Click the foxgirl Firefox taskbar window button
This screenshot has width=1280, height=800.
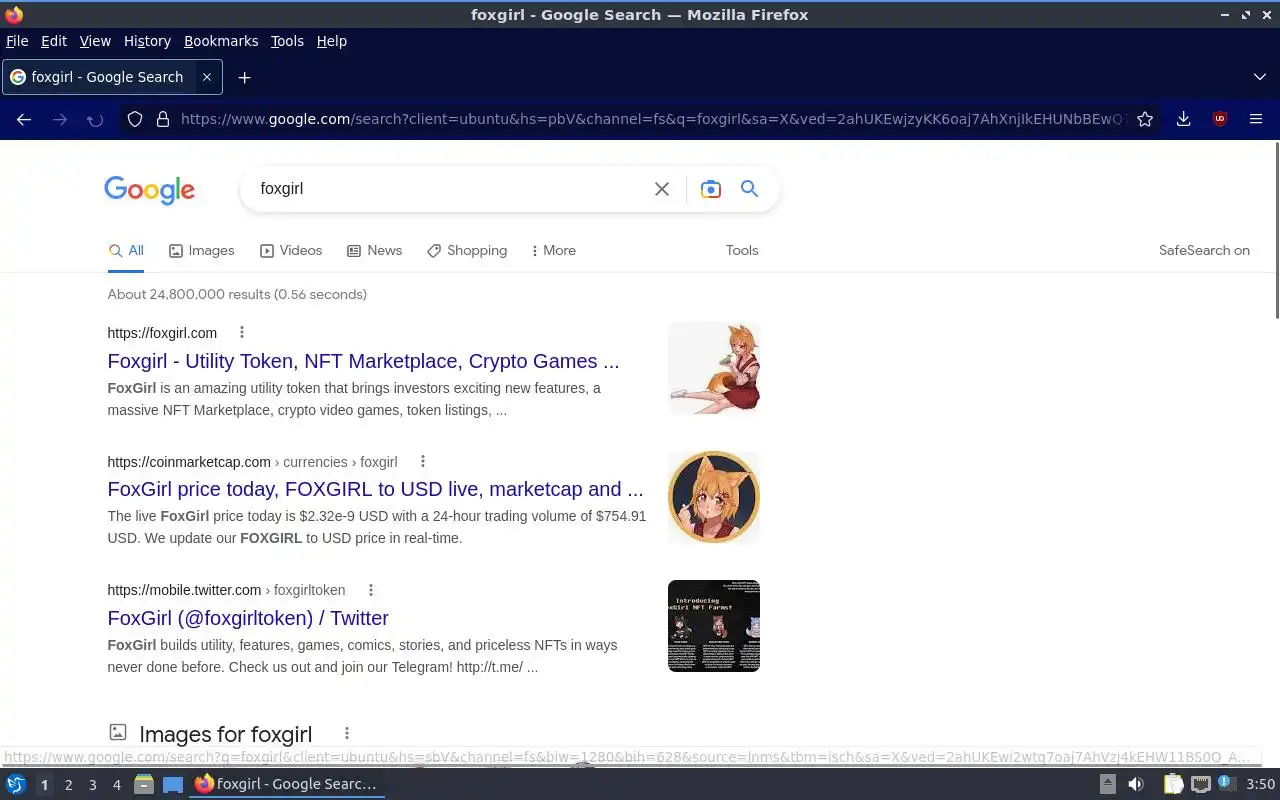click(288, 785)
